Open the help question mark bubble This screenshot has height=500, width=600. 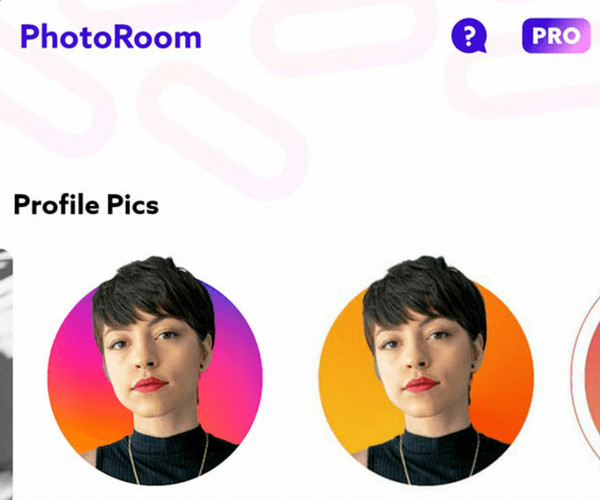click(x=469, y=35)
